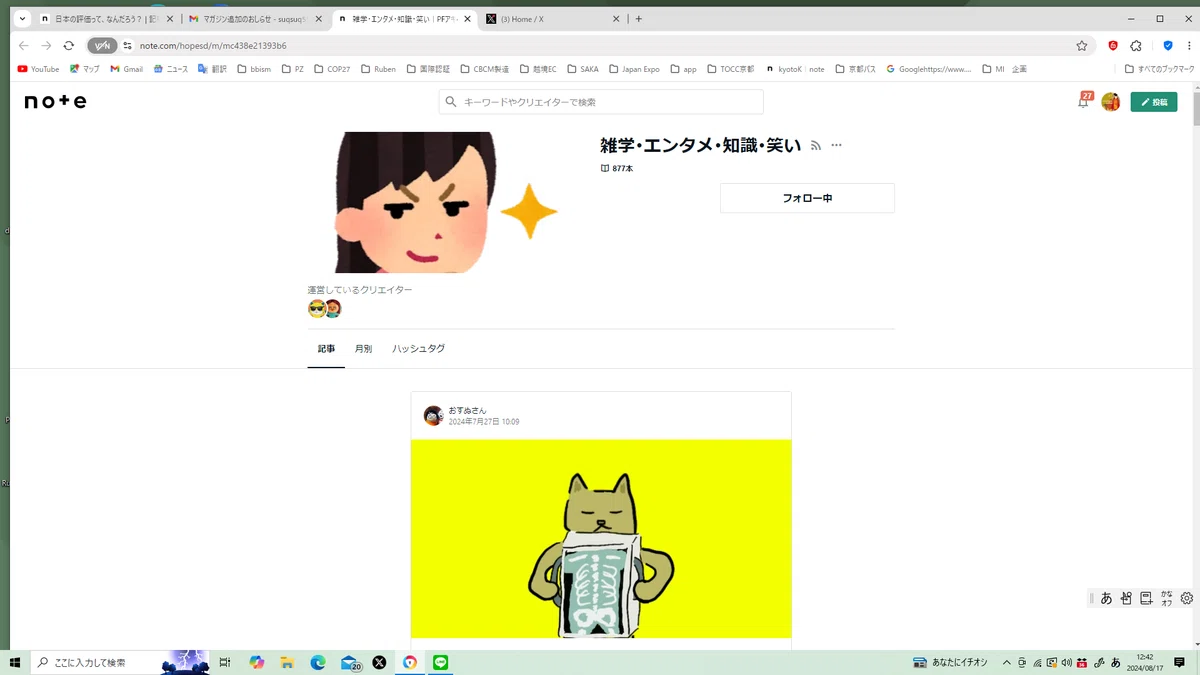This screenshot has height=675, width=1200.
Task: Open the 翻訳 translate bookmark
Action: click(x=212, y=69)
